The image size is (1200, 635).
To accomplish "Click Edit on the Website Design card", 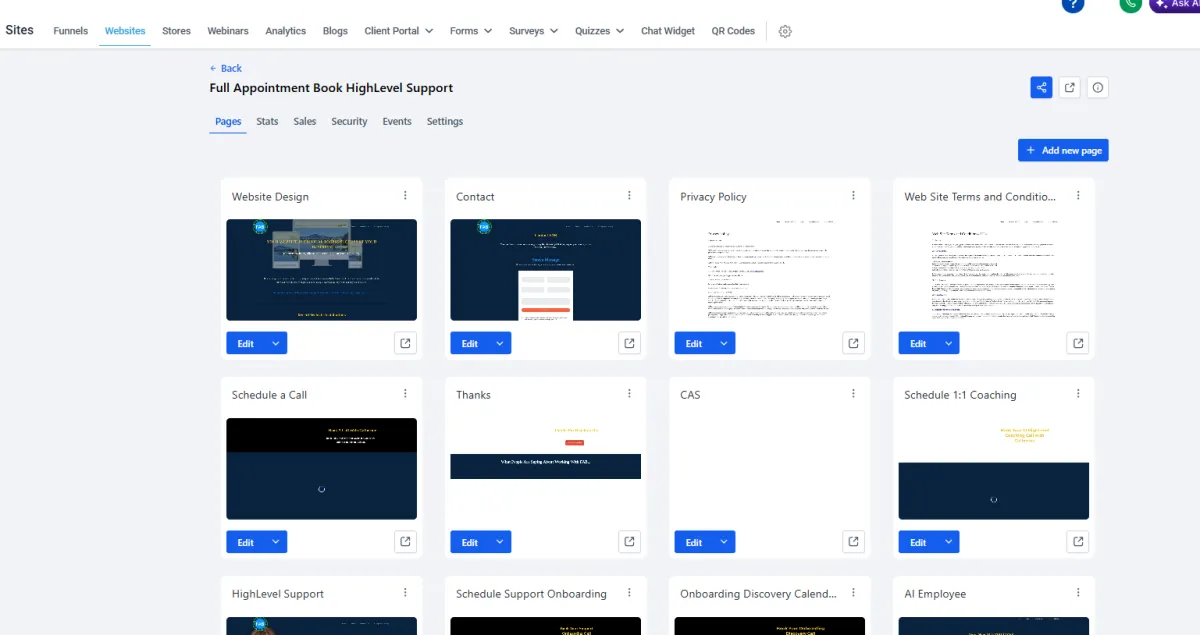I will tap(246, 343).
